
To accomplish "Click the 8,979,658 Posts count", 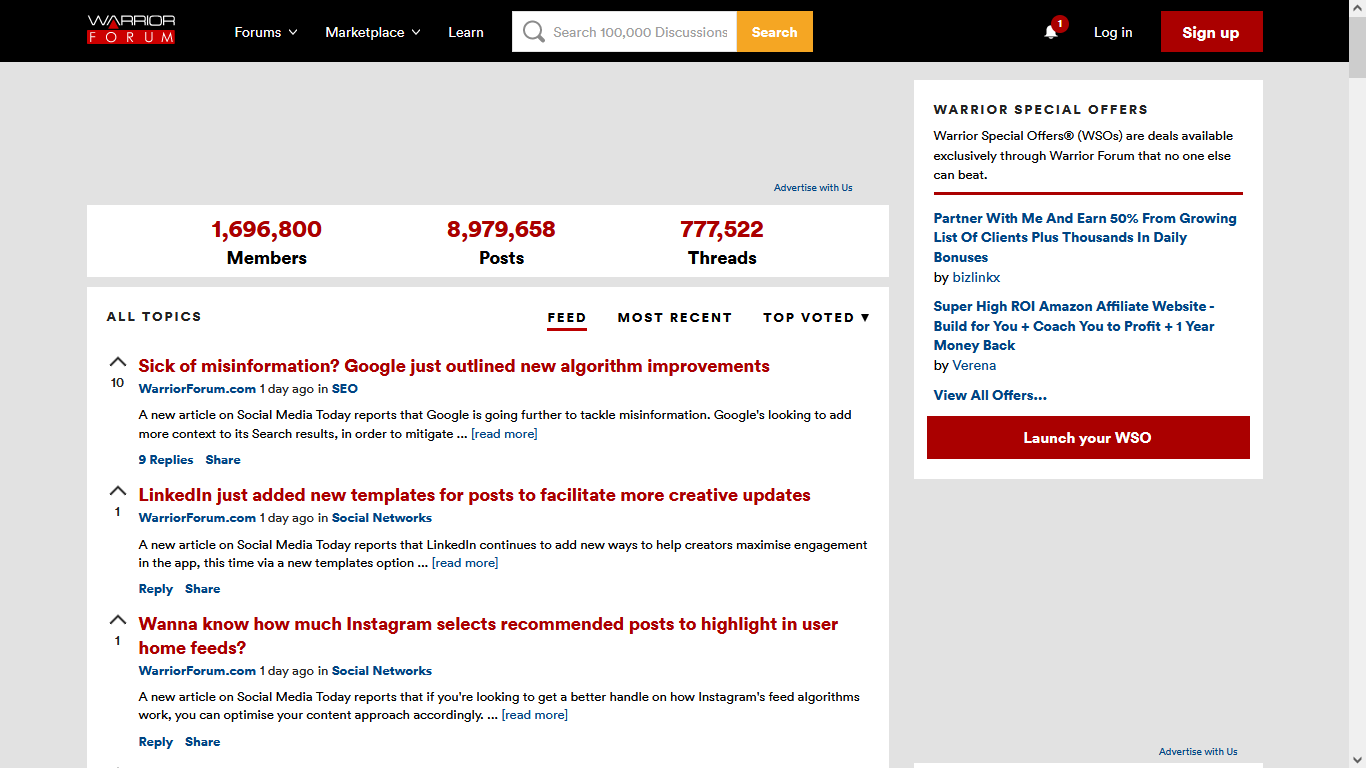I will tap(501, 229).
